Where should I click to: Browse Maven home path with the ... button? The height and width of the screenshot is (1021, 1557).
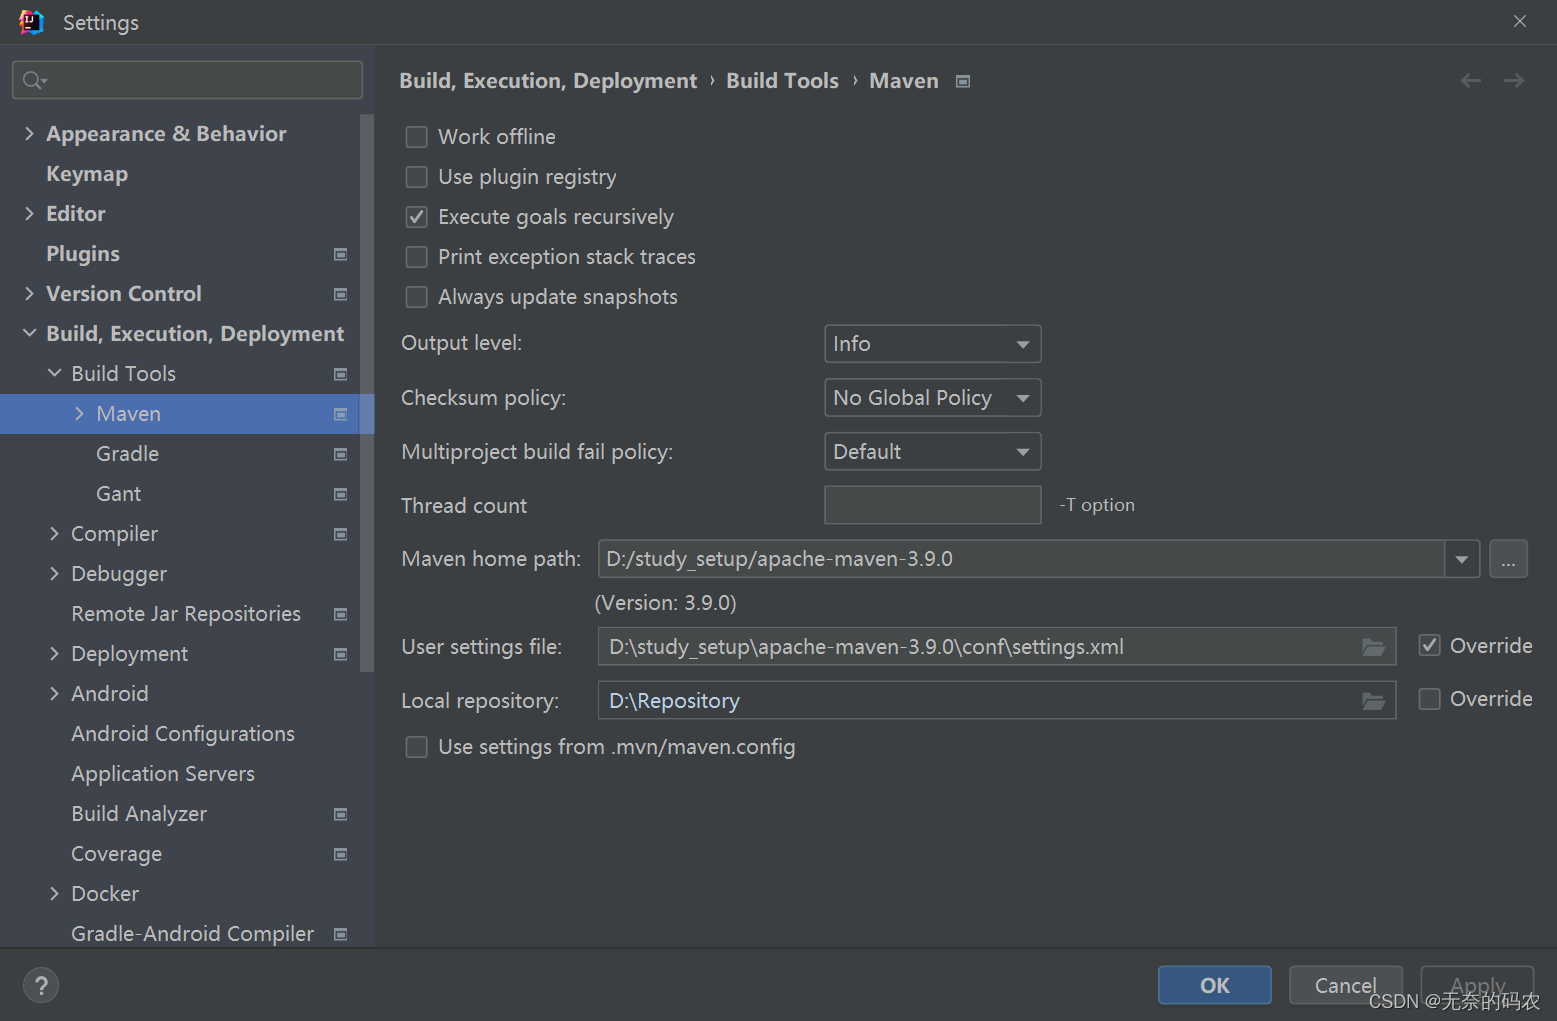click(x=1508, y=559)
